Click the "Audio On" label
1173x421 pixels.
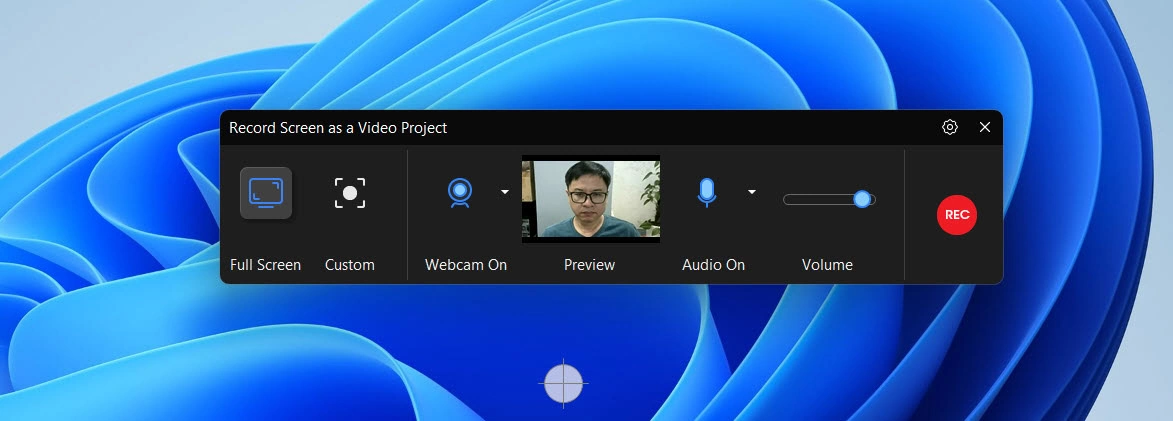[714, 265]
